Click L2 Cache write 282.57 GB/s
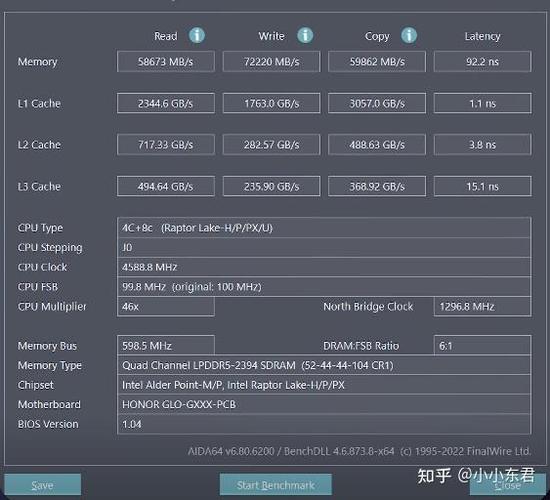 (x=271, y=145)
